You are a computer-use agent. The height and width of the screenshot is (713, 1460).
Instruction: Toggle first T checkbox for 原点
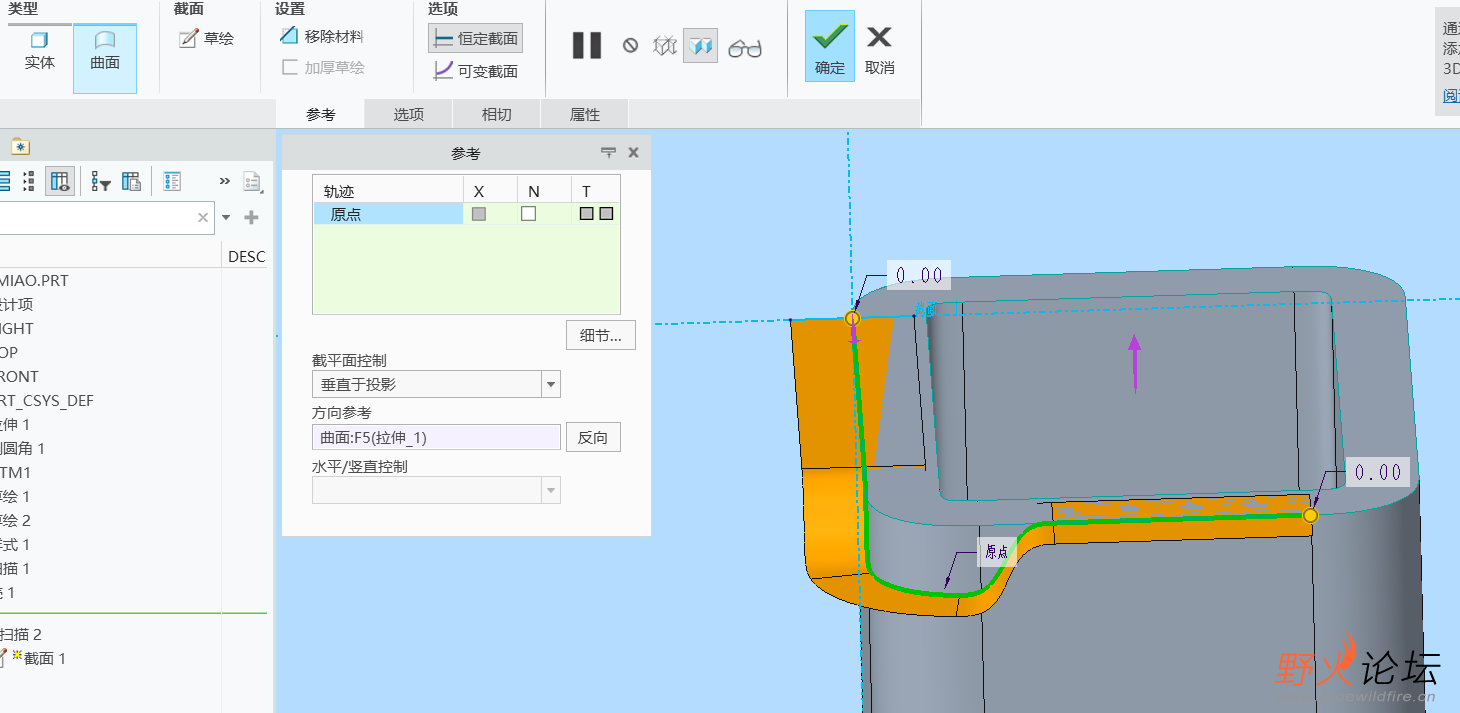pyautogui.click(x=587, y=214)
